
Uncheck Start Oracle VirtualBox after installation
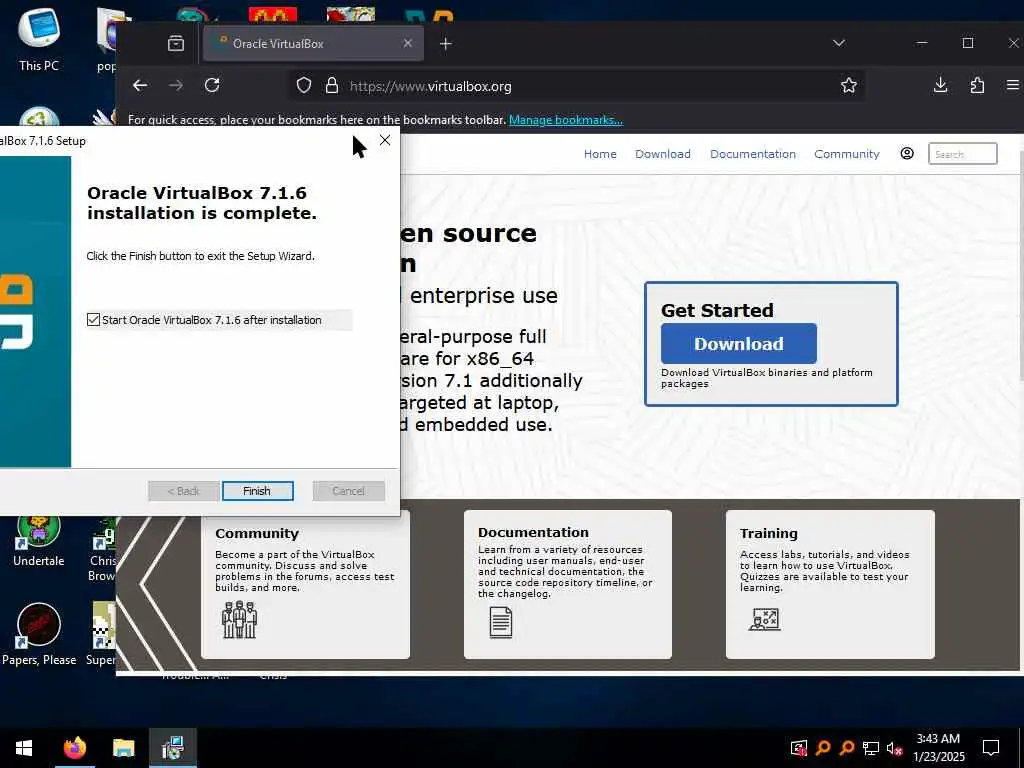pyautogui.click(x=93, y=319)
